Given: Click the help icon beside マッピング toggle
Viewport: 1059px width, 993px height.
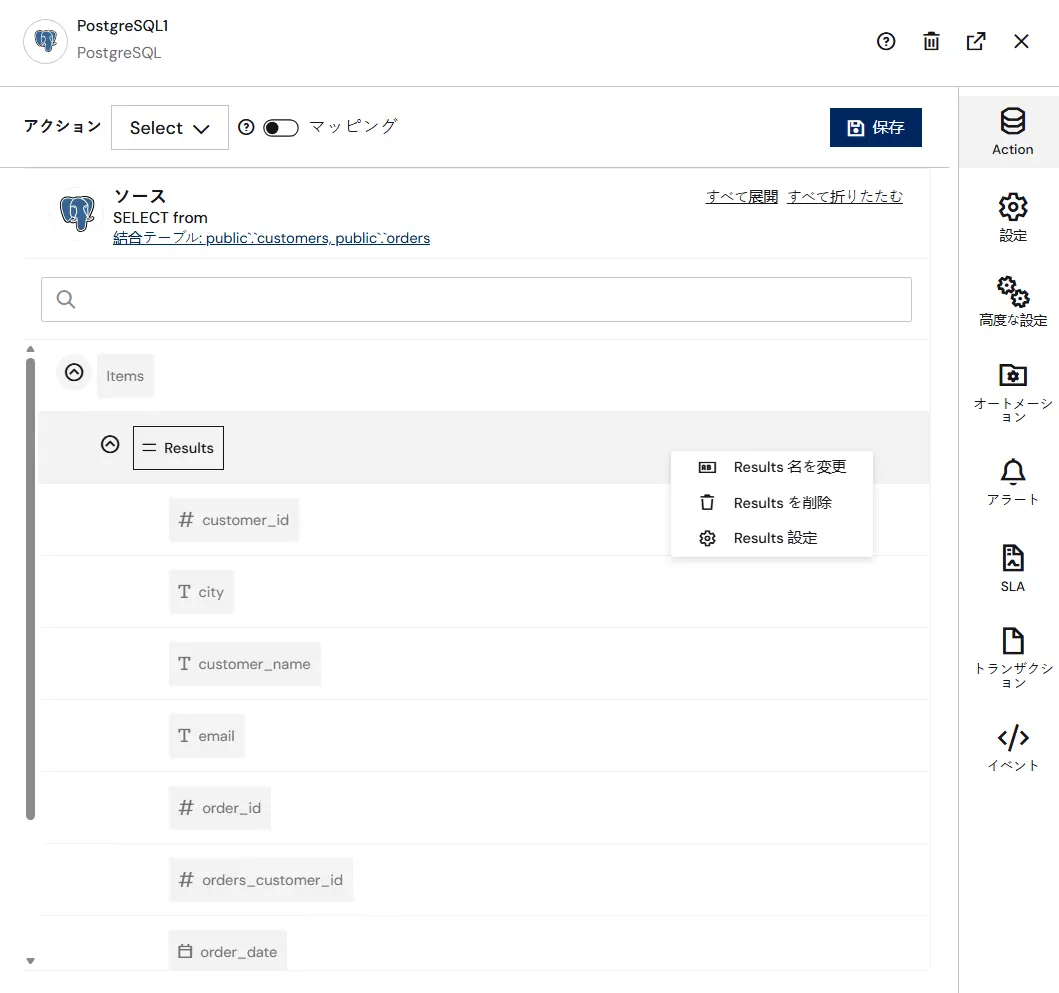Looking at the screenshot, I should (x=246, y=127).
